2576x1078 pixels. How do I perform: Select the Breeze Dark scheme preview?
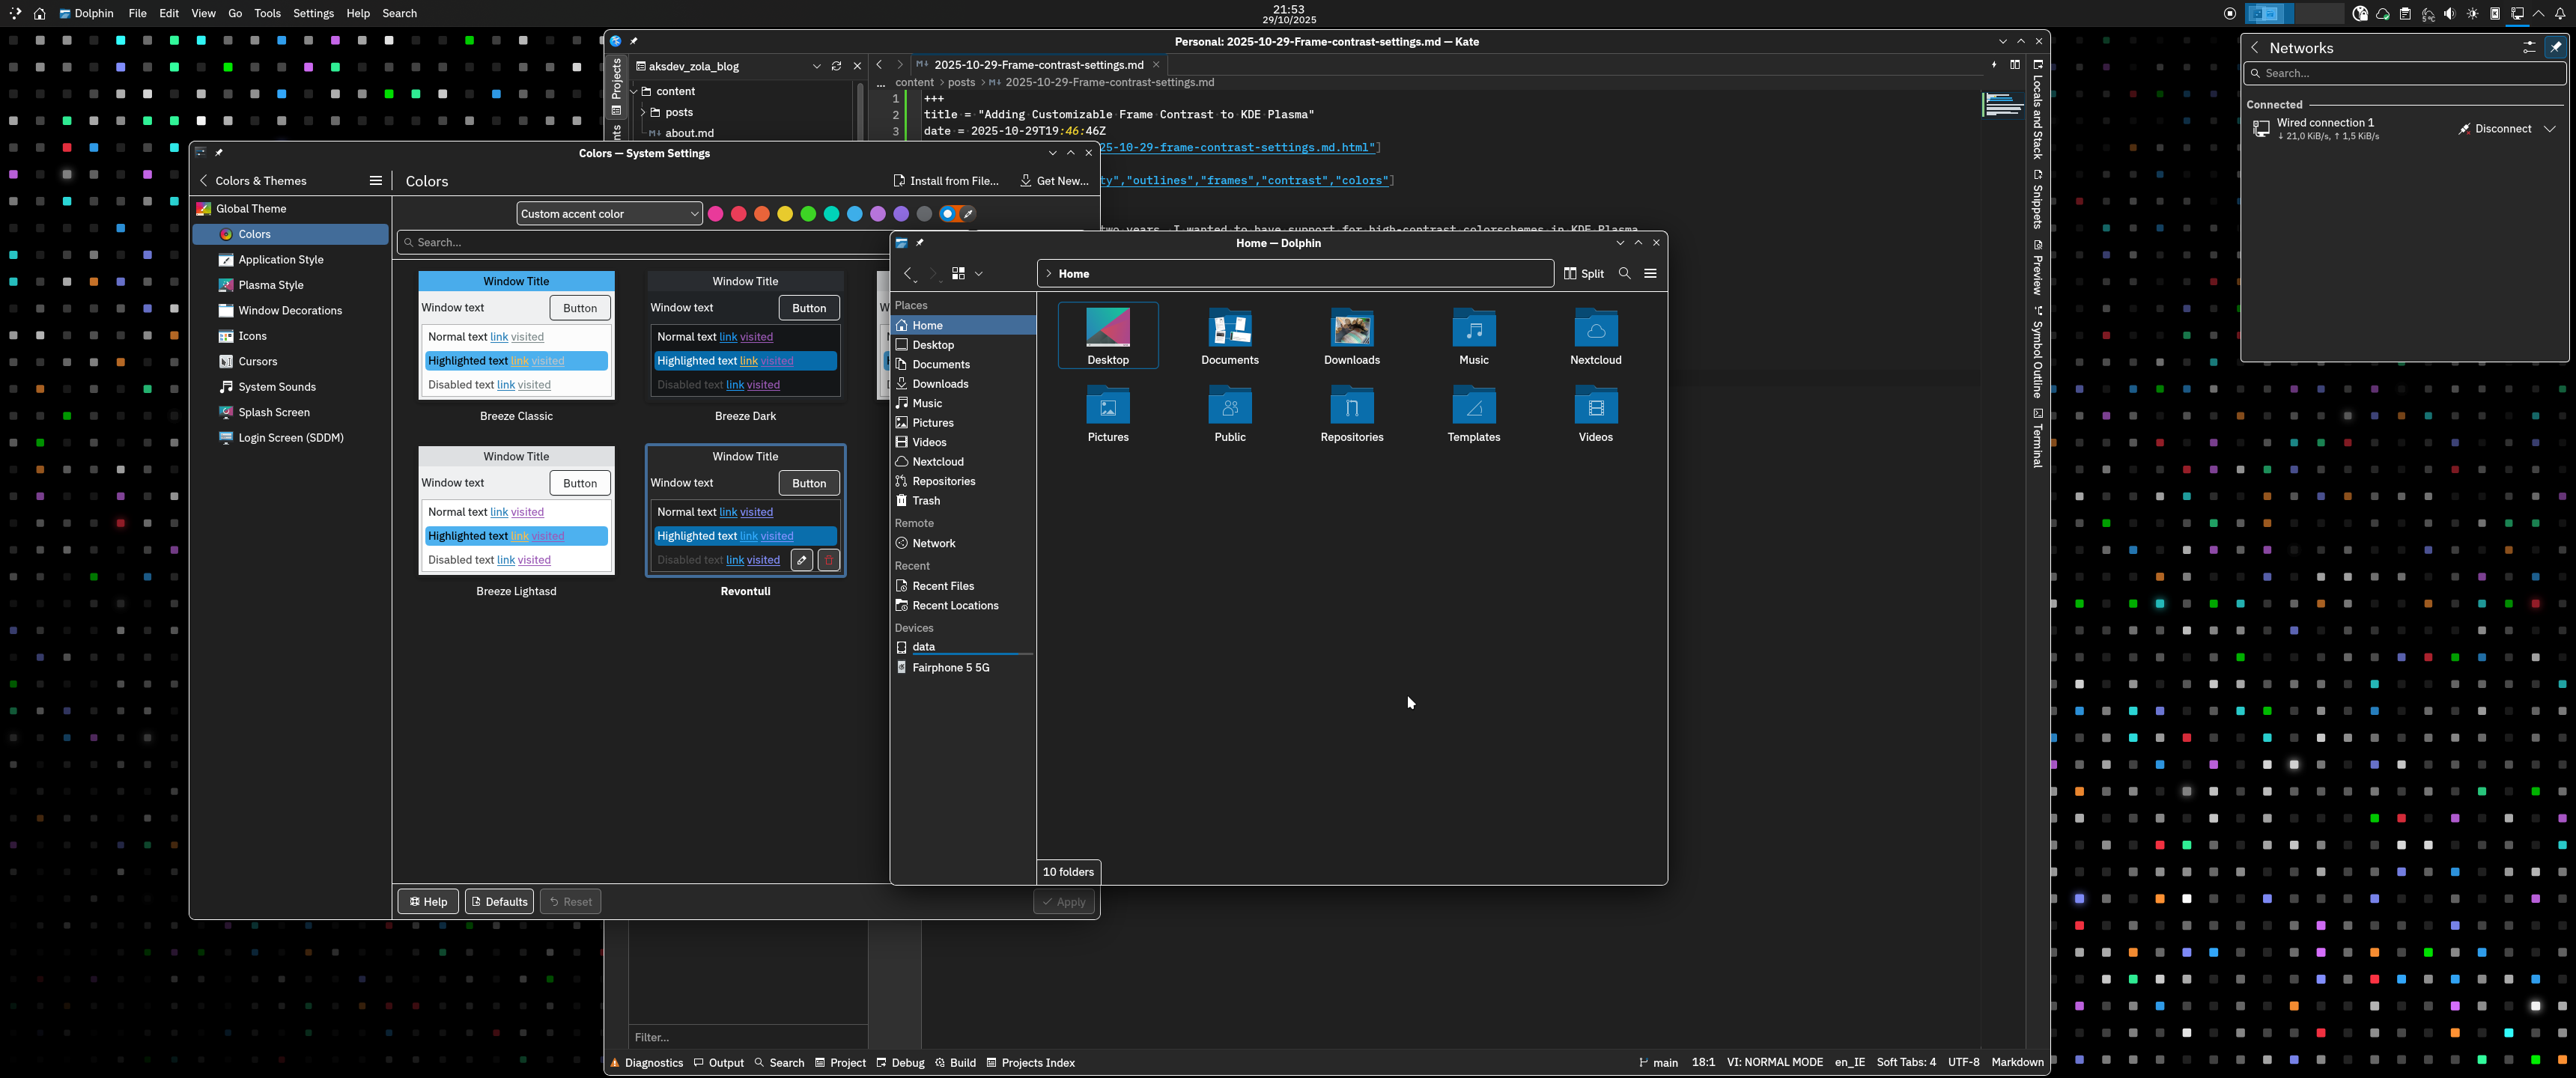pos(745,346)
